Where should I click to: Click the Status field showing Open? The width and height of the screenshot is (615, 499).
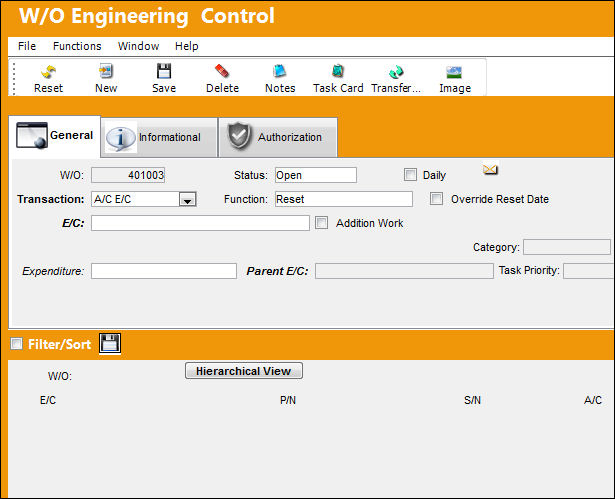pyautogui.click(x=316, y=175)
